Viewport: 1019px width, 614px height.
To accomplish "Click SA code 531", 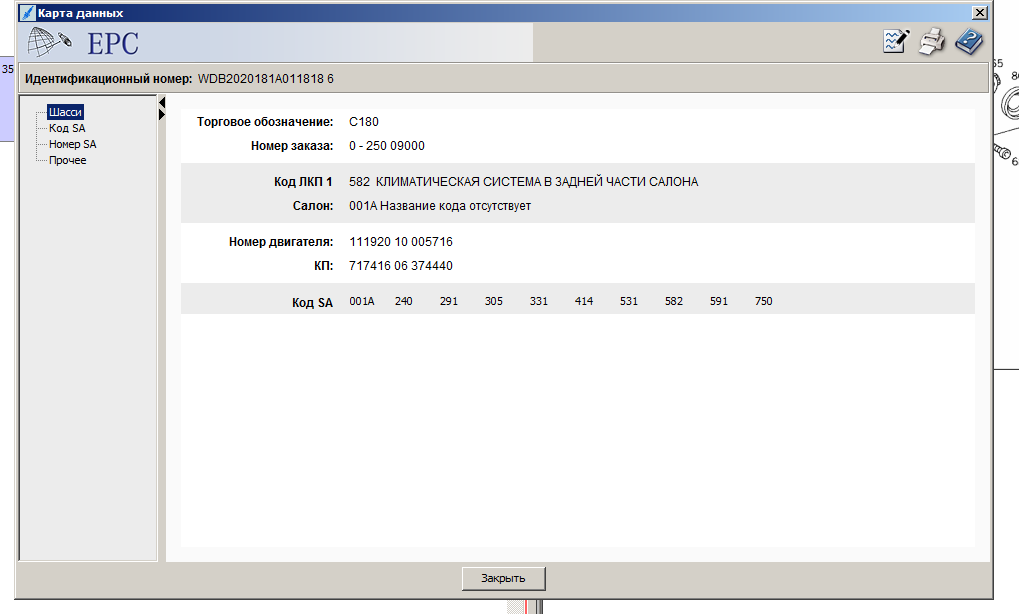I will pos(629,301).
